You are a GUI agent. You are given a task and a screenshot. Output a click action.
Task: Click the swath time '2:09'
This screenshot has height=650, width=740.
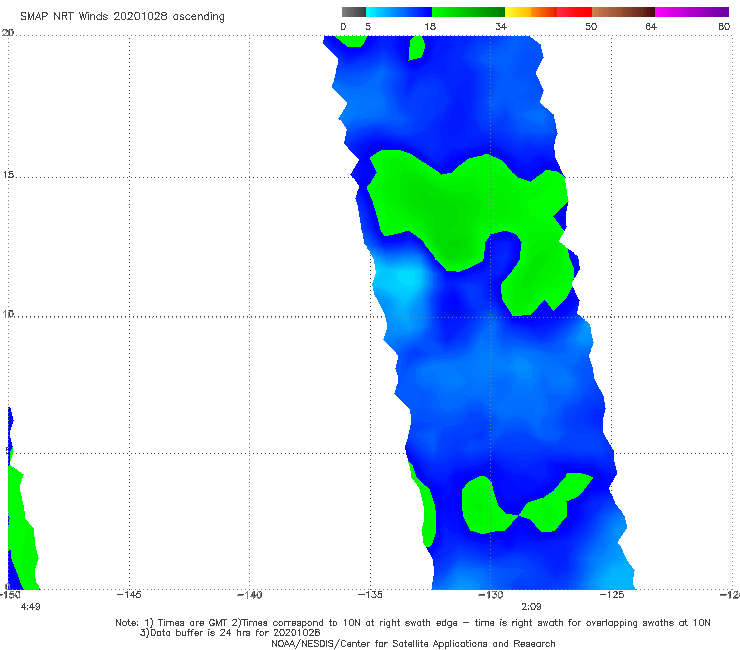[x=531, y=607]
